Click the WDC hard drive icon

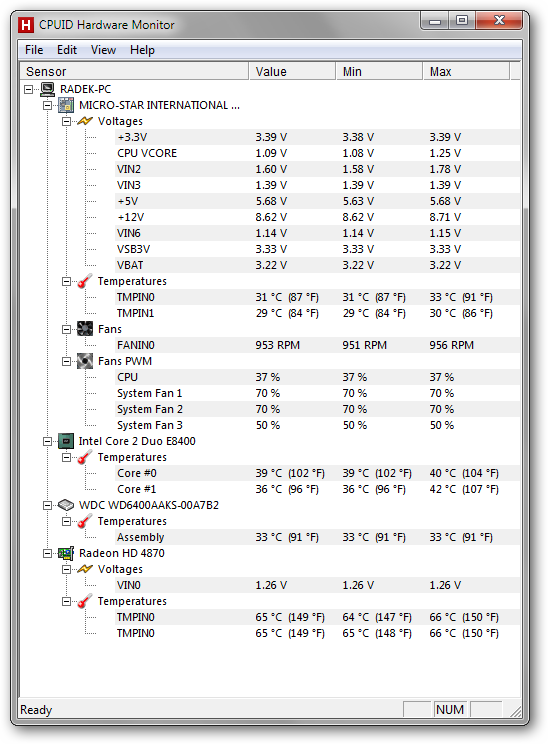pos(66,505)
